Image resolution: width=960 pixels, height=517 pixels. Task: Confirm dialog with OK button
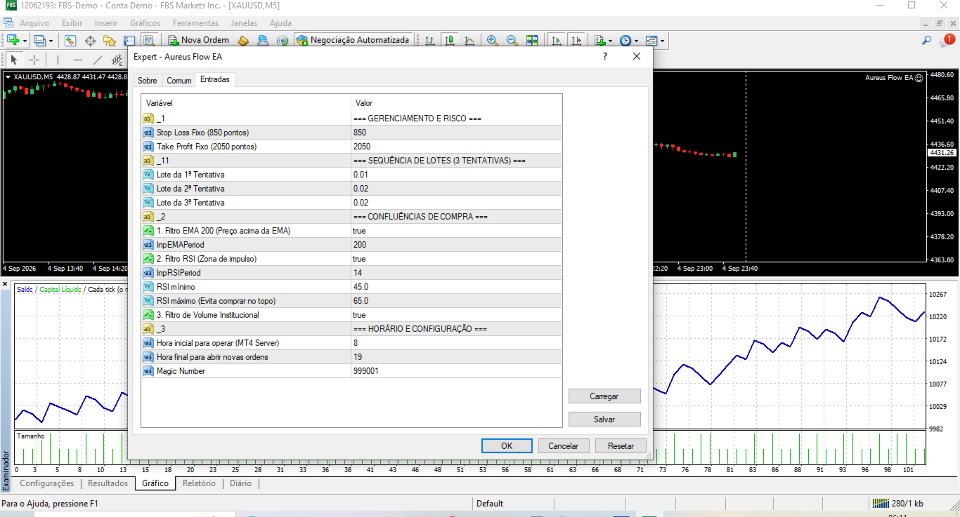pyautogui.click(x=506, y=446)
